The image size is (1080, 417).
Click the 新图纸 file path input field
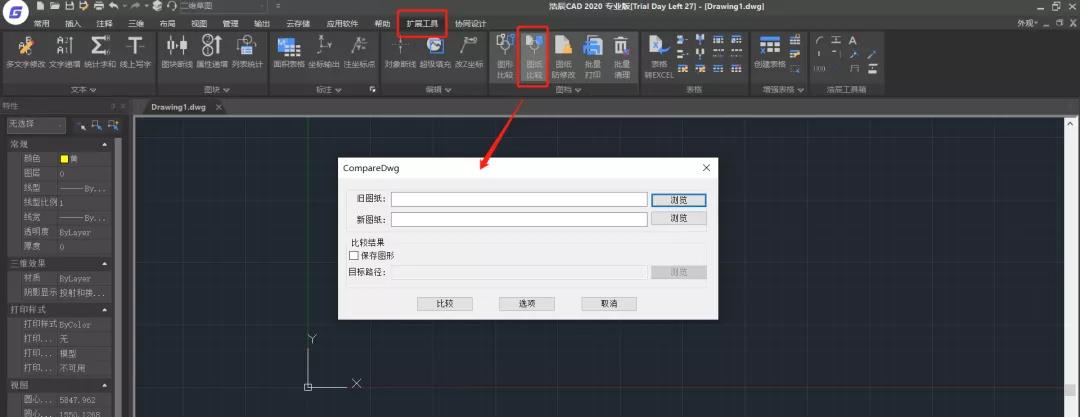point(519,219)
